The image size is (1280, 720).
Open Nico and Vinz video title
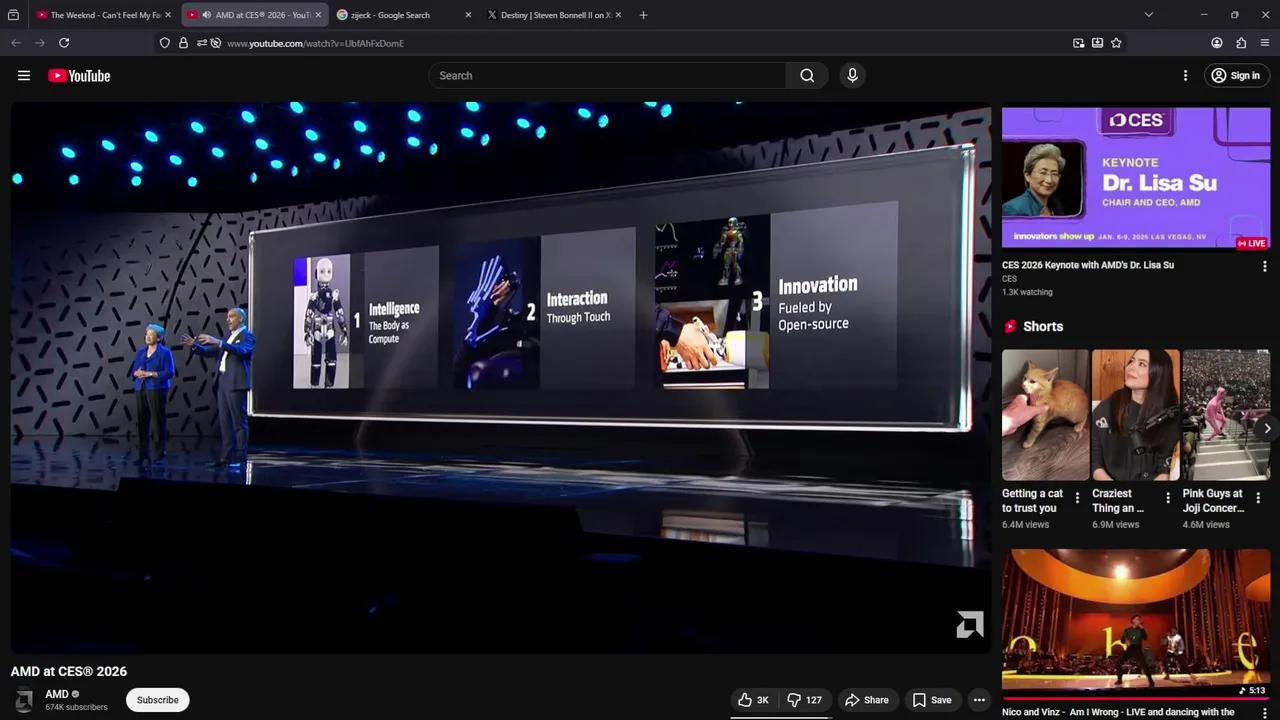[x=1118, y=712]
